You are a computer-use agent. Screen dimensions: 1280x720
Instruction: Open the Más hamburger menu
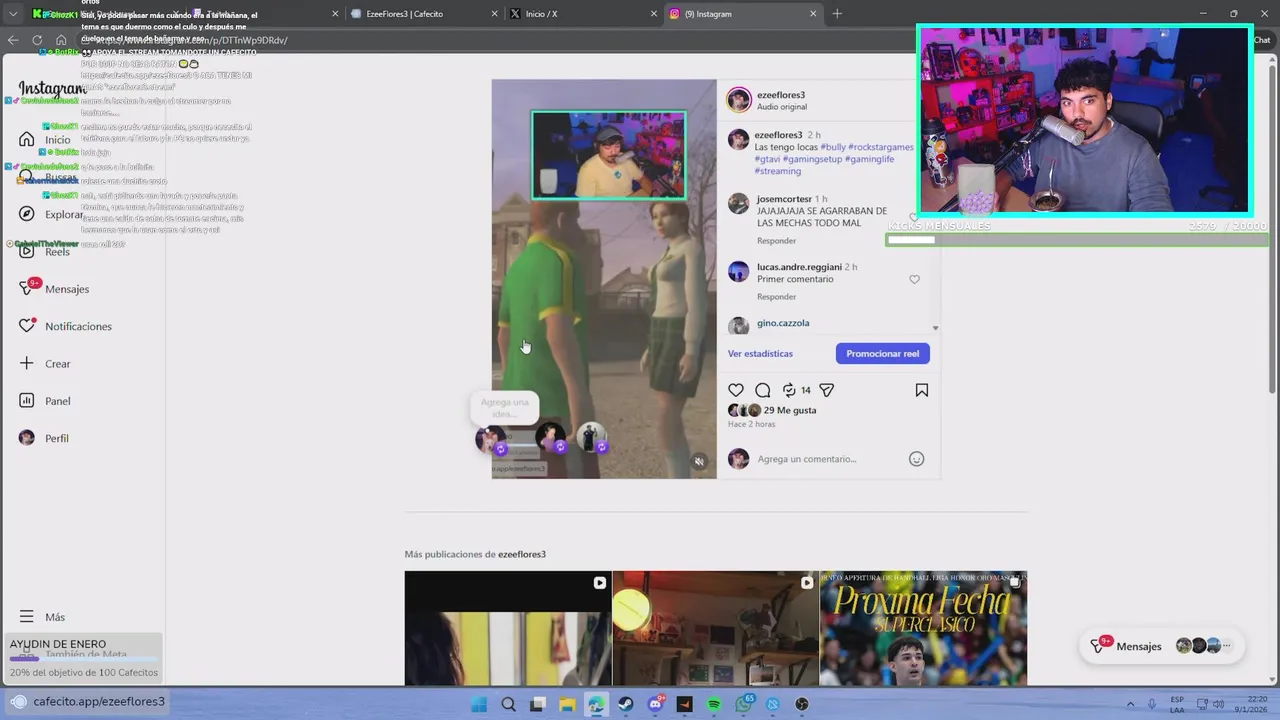click(x=27, y=617)
